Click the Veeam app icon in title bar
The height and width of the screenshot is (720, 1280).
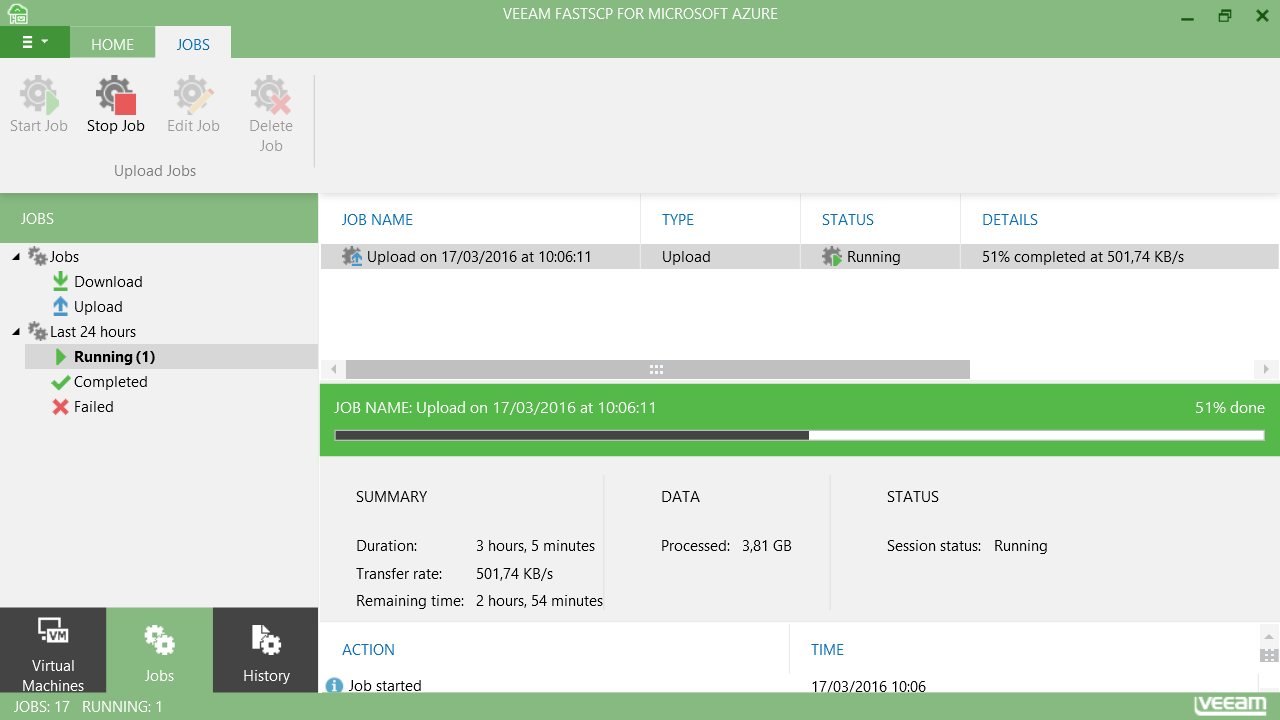(x=17, y=13)
